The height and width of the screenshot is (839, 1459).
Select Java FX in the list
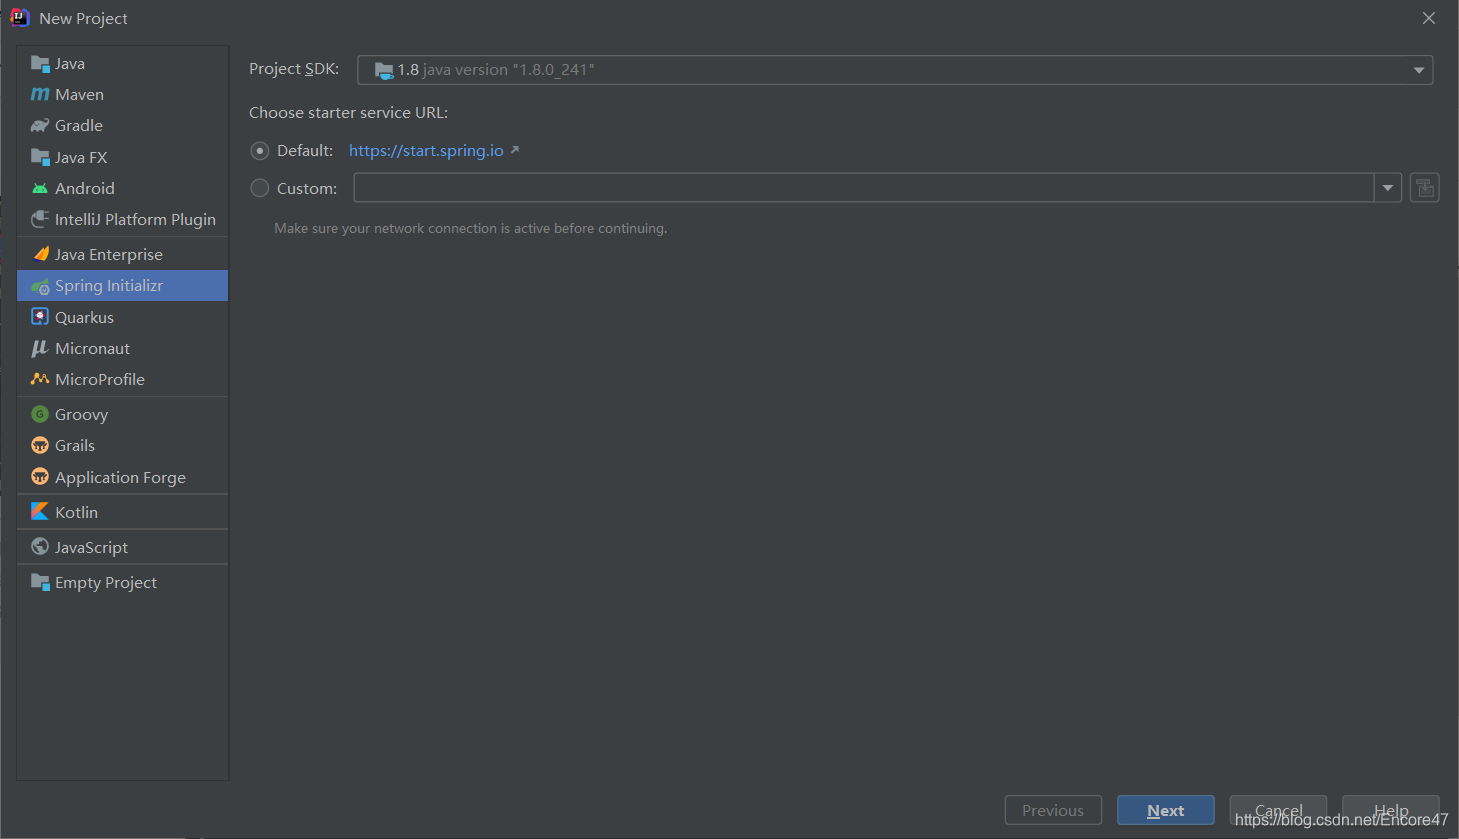click(x=123, y=157)
